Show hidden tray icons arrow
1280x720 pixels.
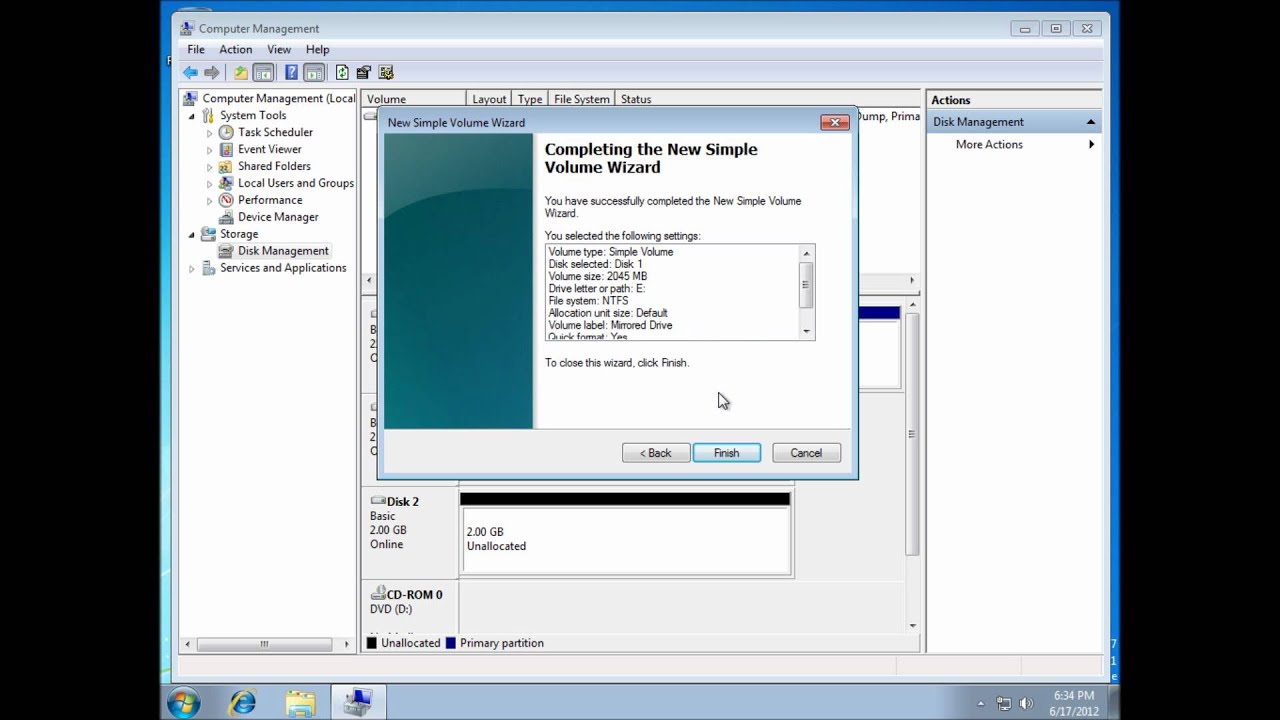click(x=981, y=704)
